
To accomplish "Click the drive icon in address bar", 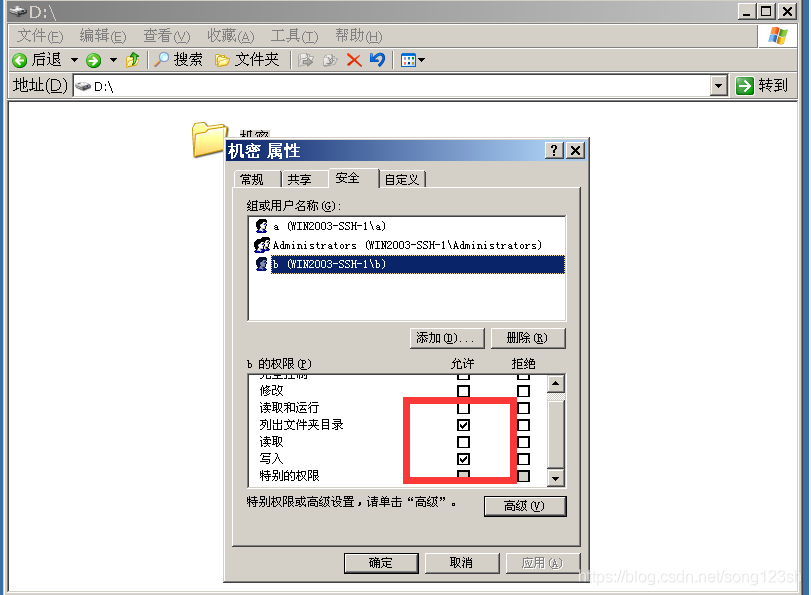I will [x=83, y=86].
